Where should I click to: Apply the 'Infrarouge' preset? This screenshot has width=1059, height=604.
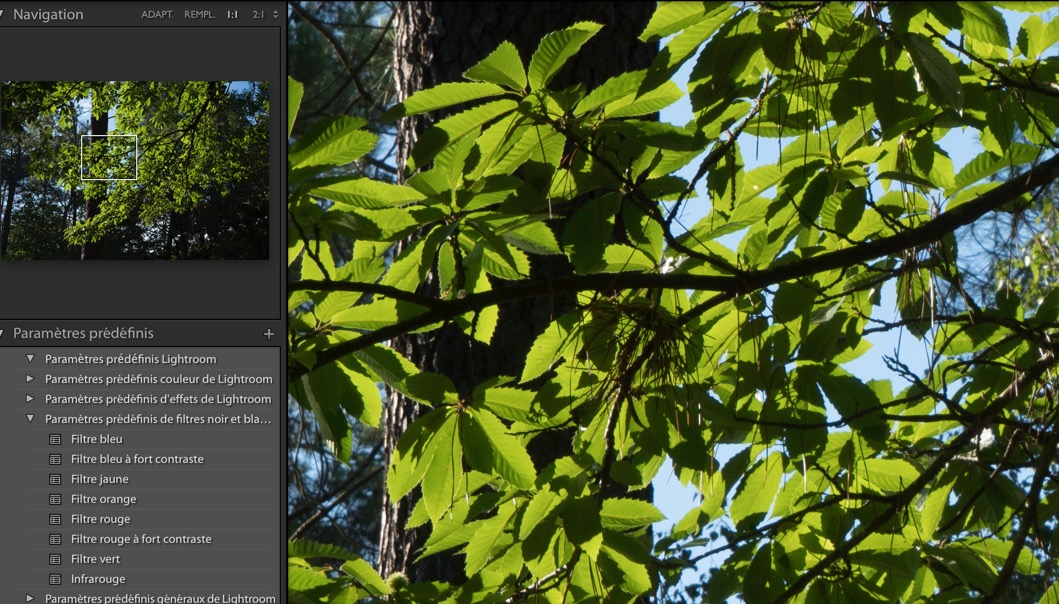(x=98, y=579)
